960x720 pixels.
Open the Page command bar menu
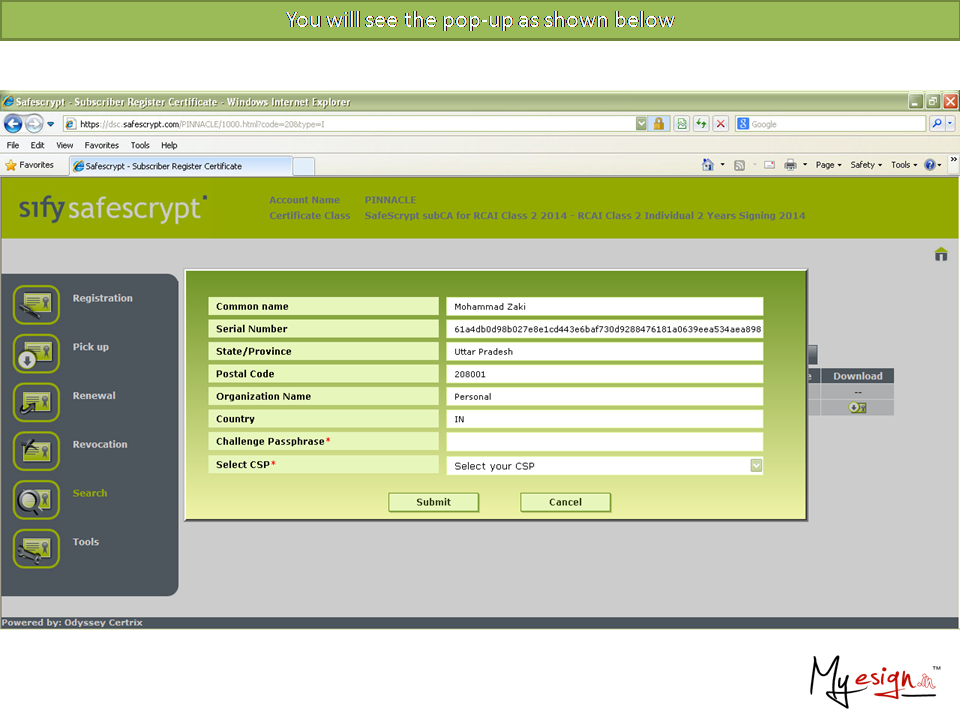(x=828, y=165)
